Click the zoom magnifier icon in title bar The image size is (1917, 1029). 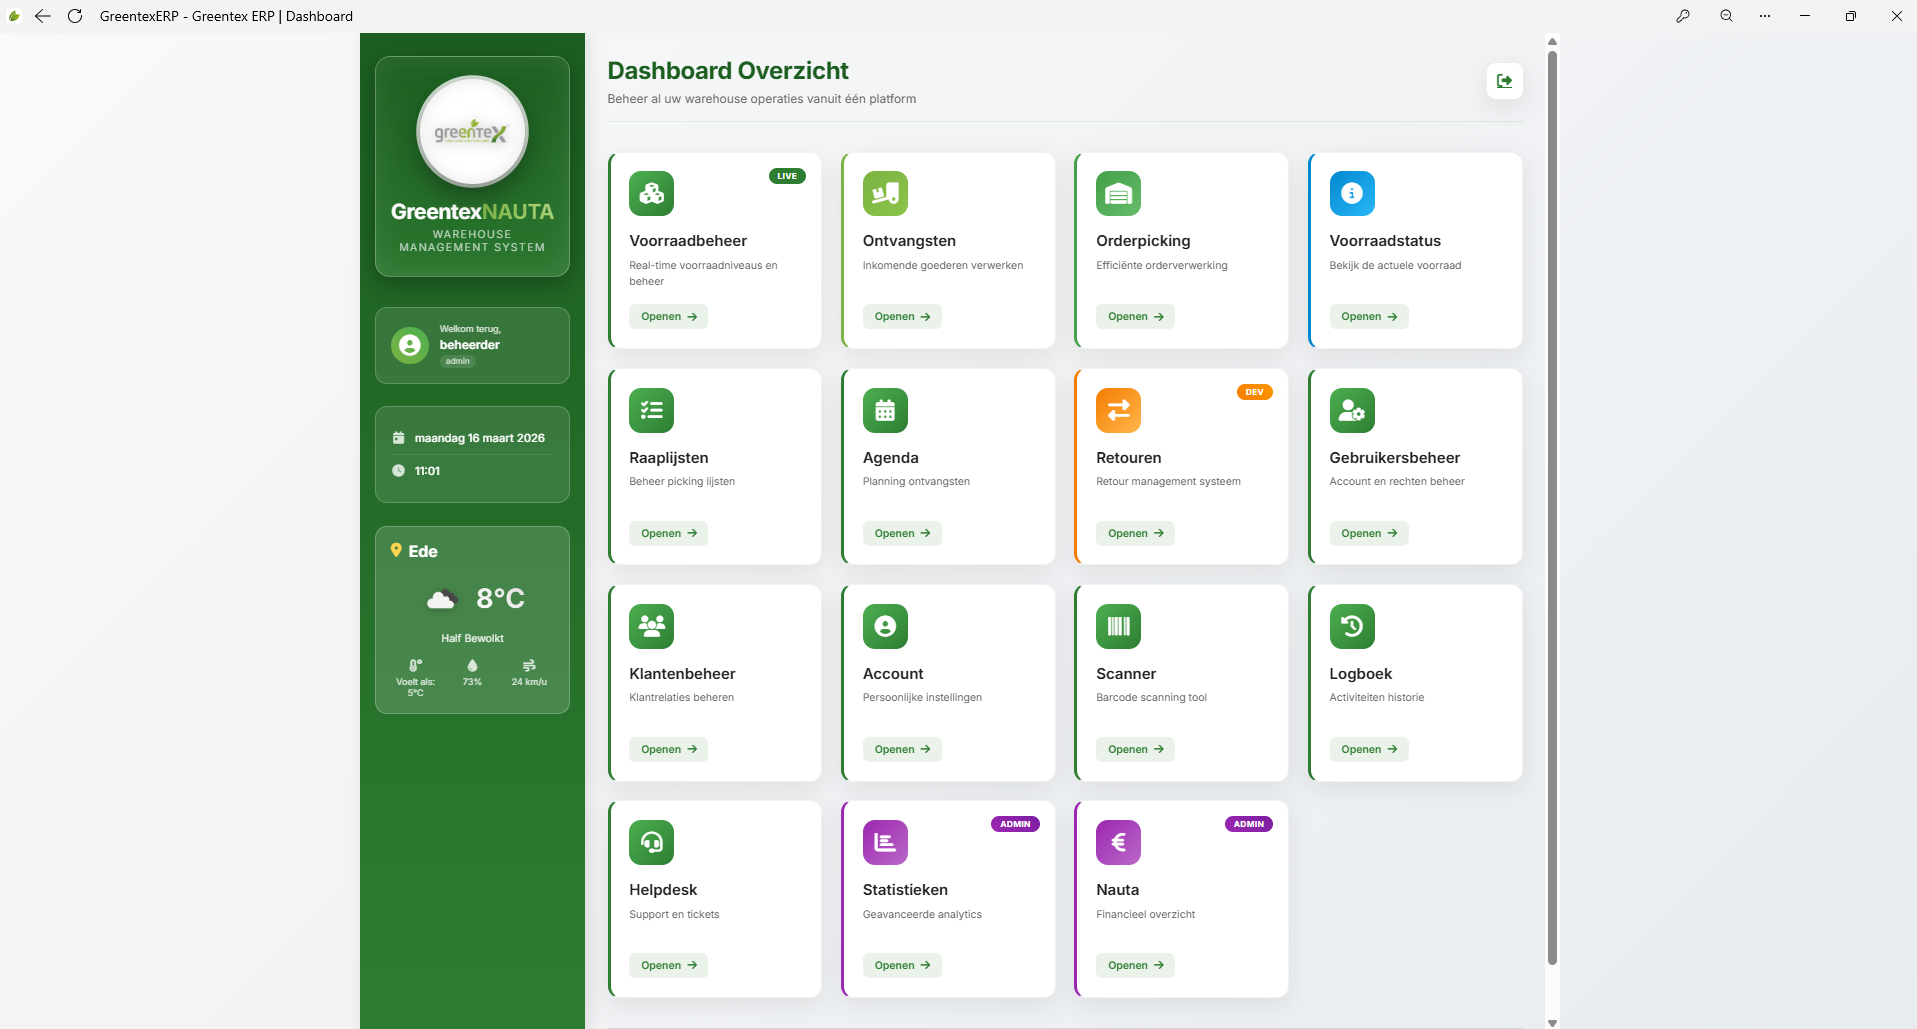1726,16
